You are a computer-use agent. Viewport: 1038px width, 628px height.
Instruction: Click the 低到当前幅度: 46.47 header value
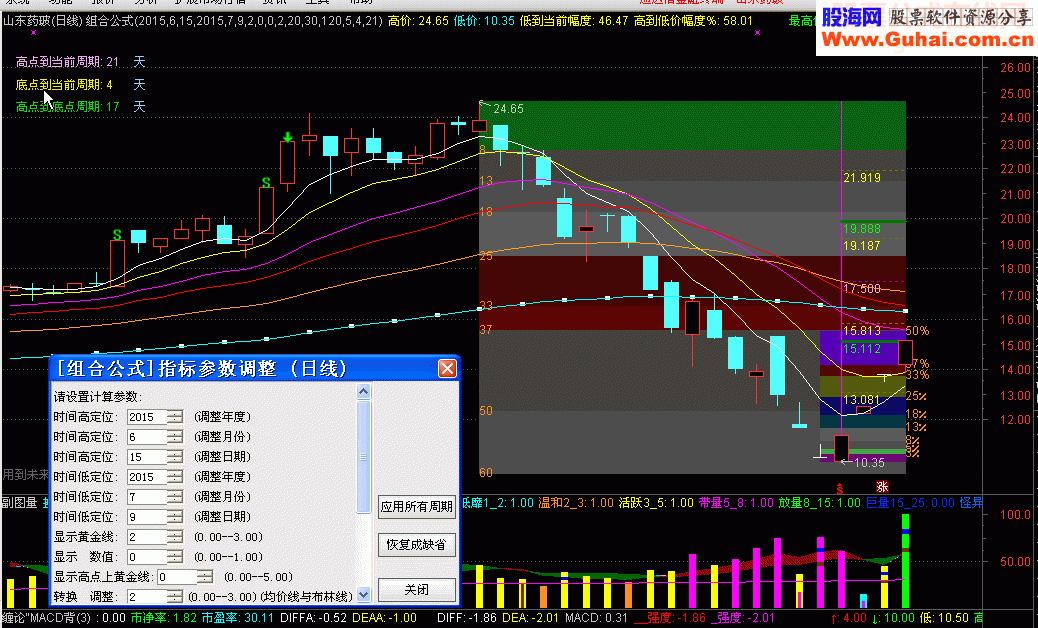point(574,21)
